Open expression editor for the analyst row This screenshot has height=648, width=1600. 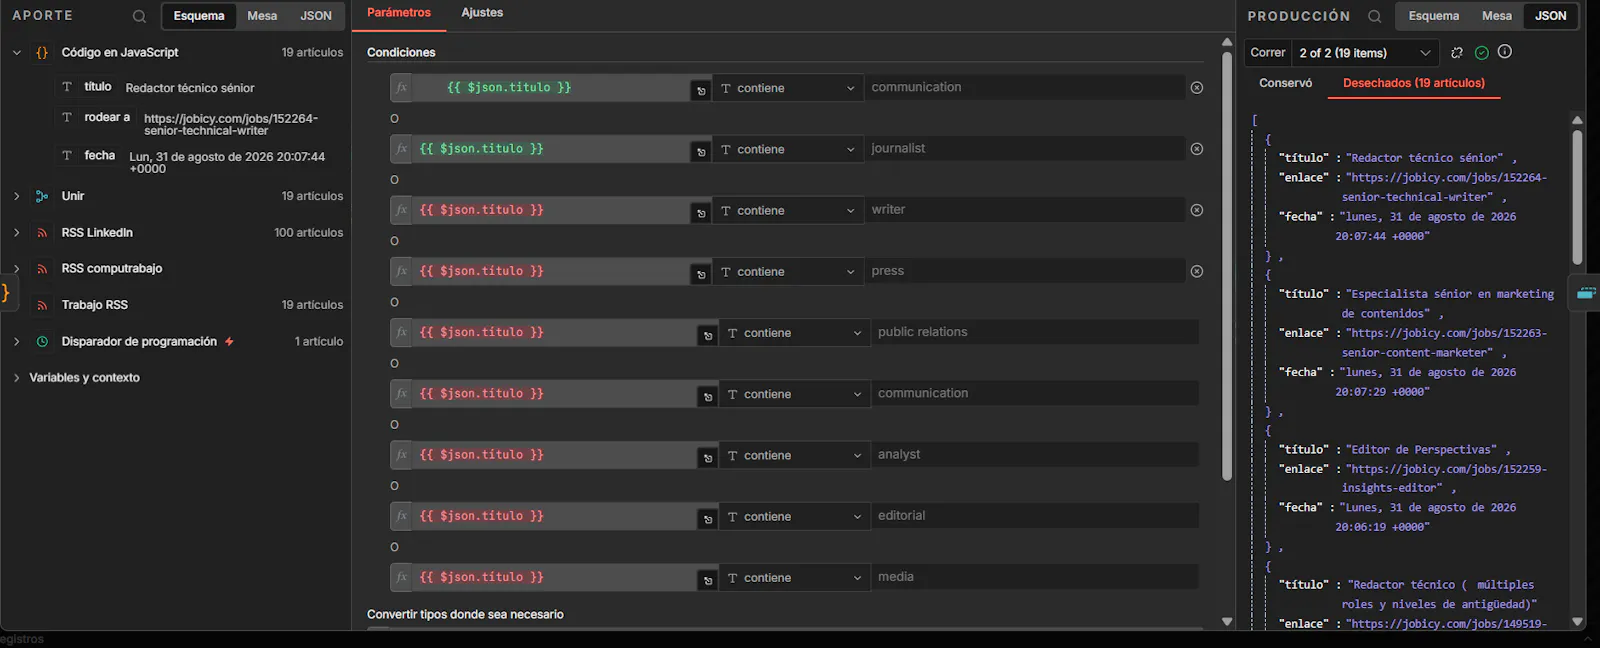click(708, 457)
